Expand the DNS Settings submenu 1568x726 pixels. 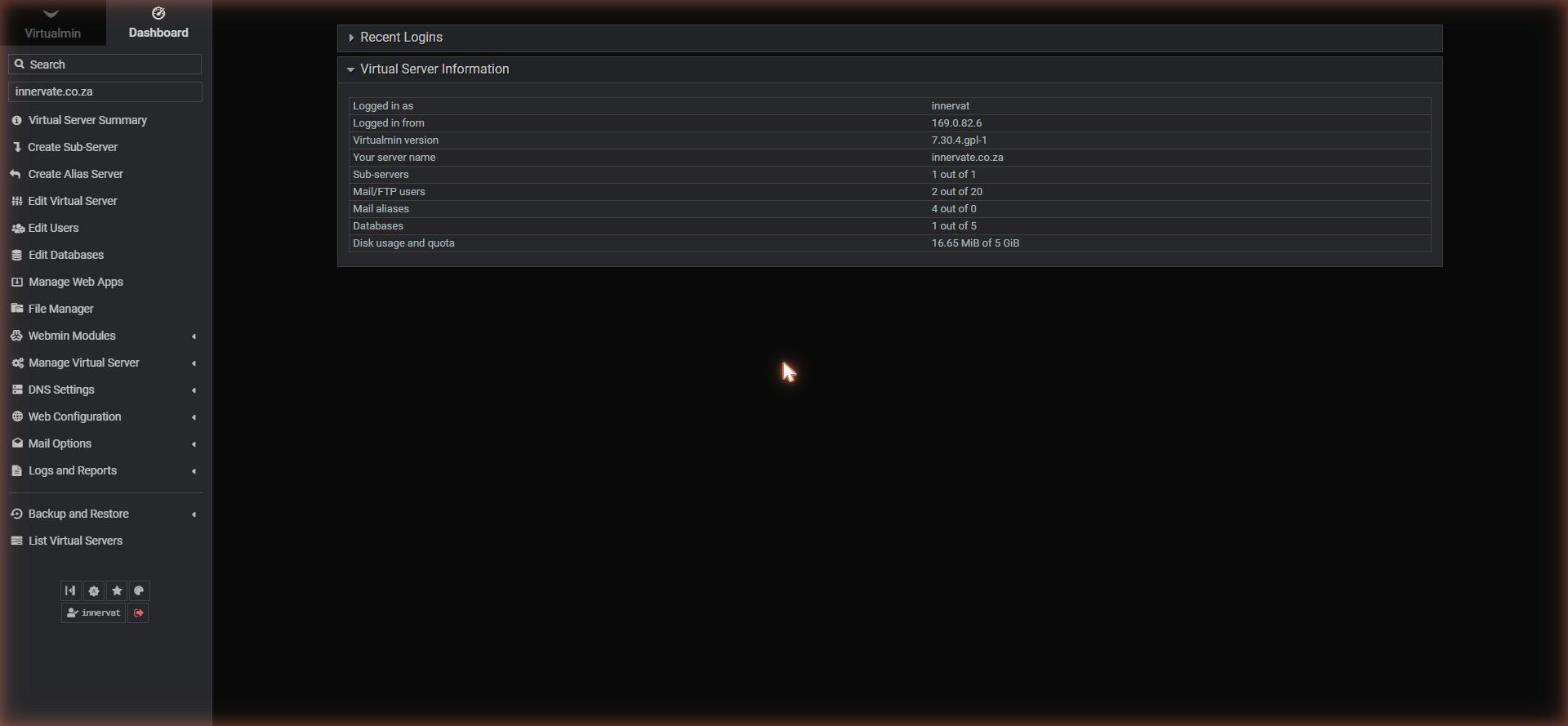tap(105, 390)
